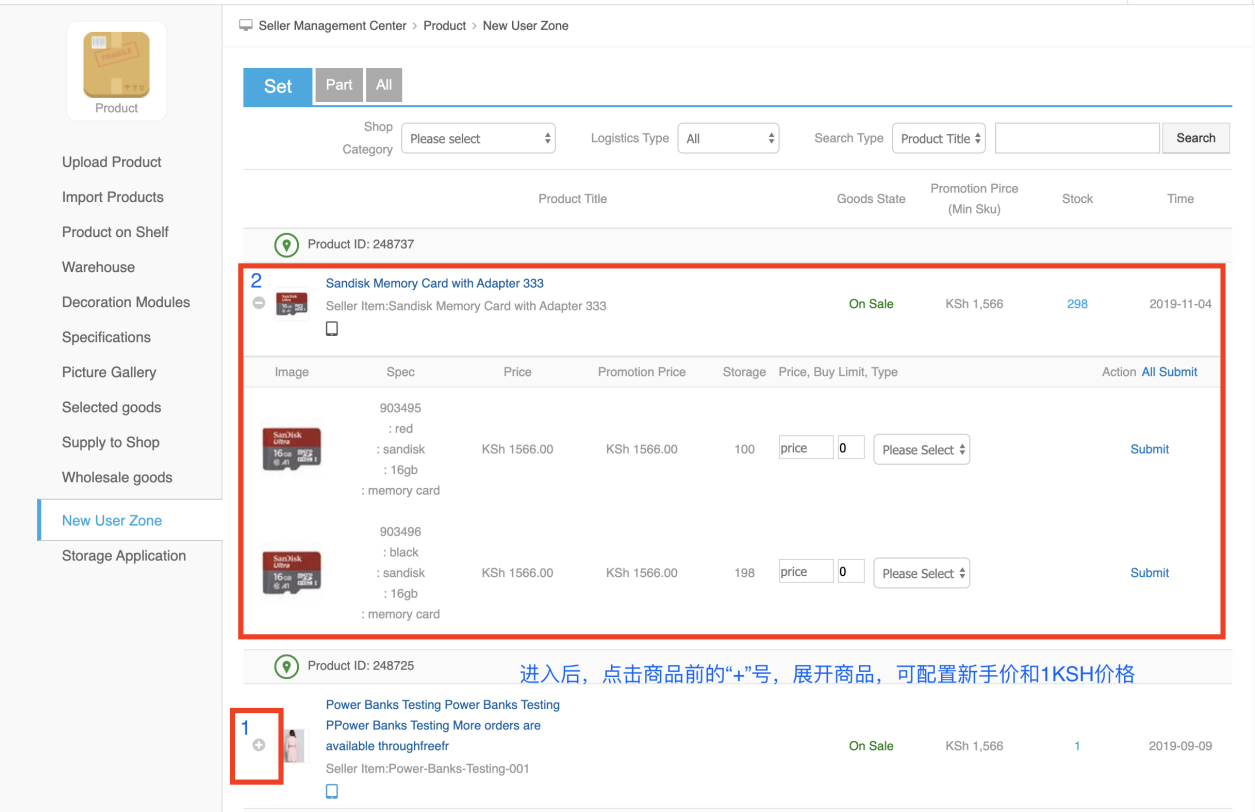Click the mobile device icon under Sandisk product
Viewport: 1255px width, 812px height.
point(332,329)
